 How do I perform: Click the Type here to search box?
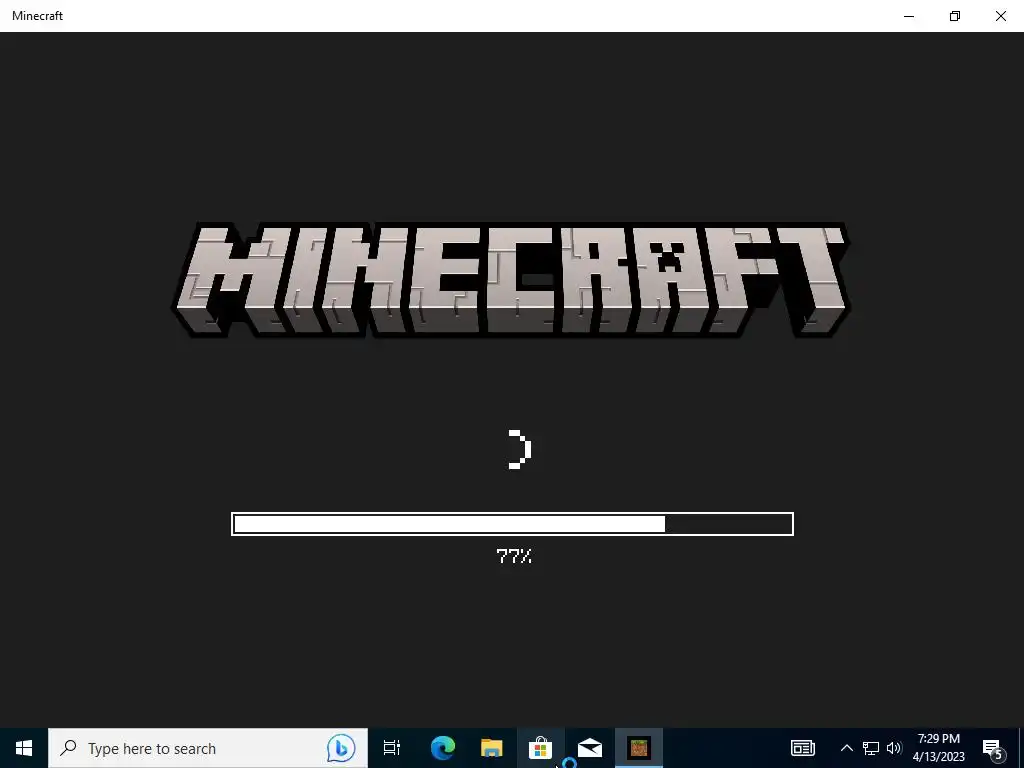coord(208,748)
